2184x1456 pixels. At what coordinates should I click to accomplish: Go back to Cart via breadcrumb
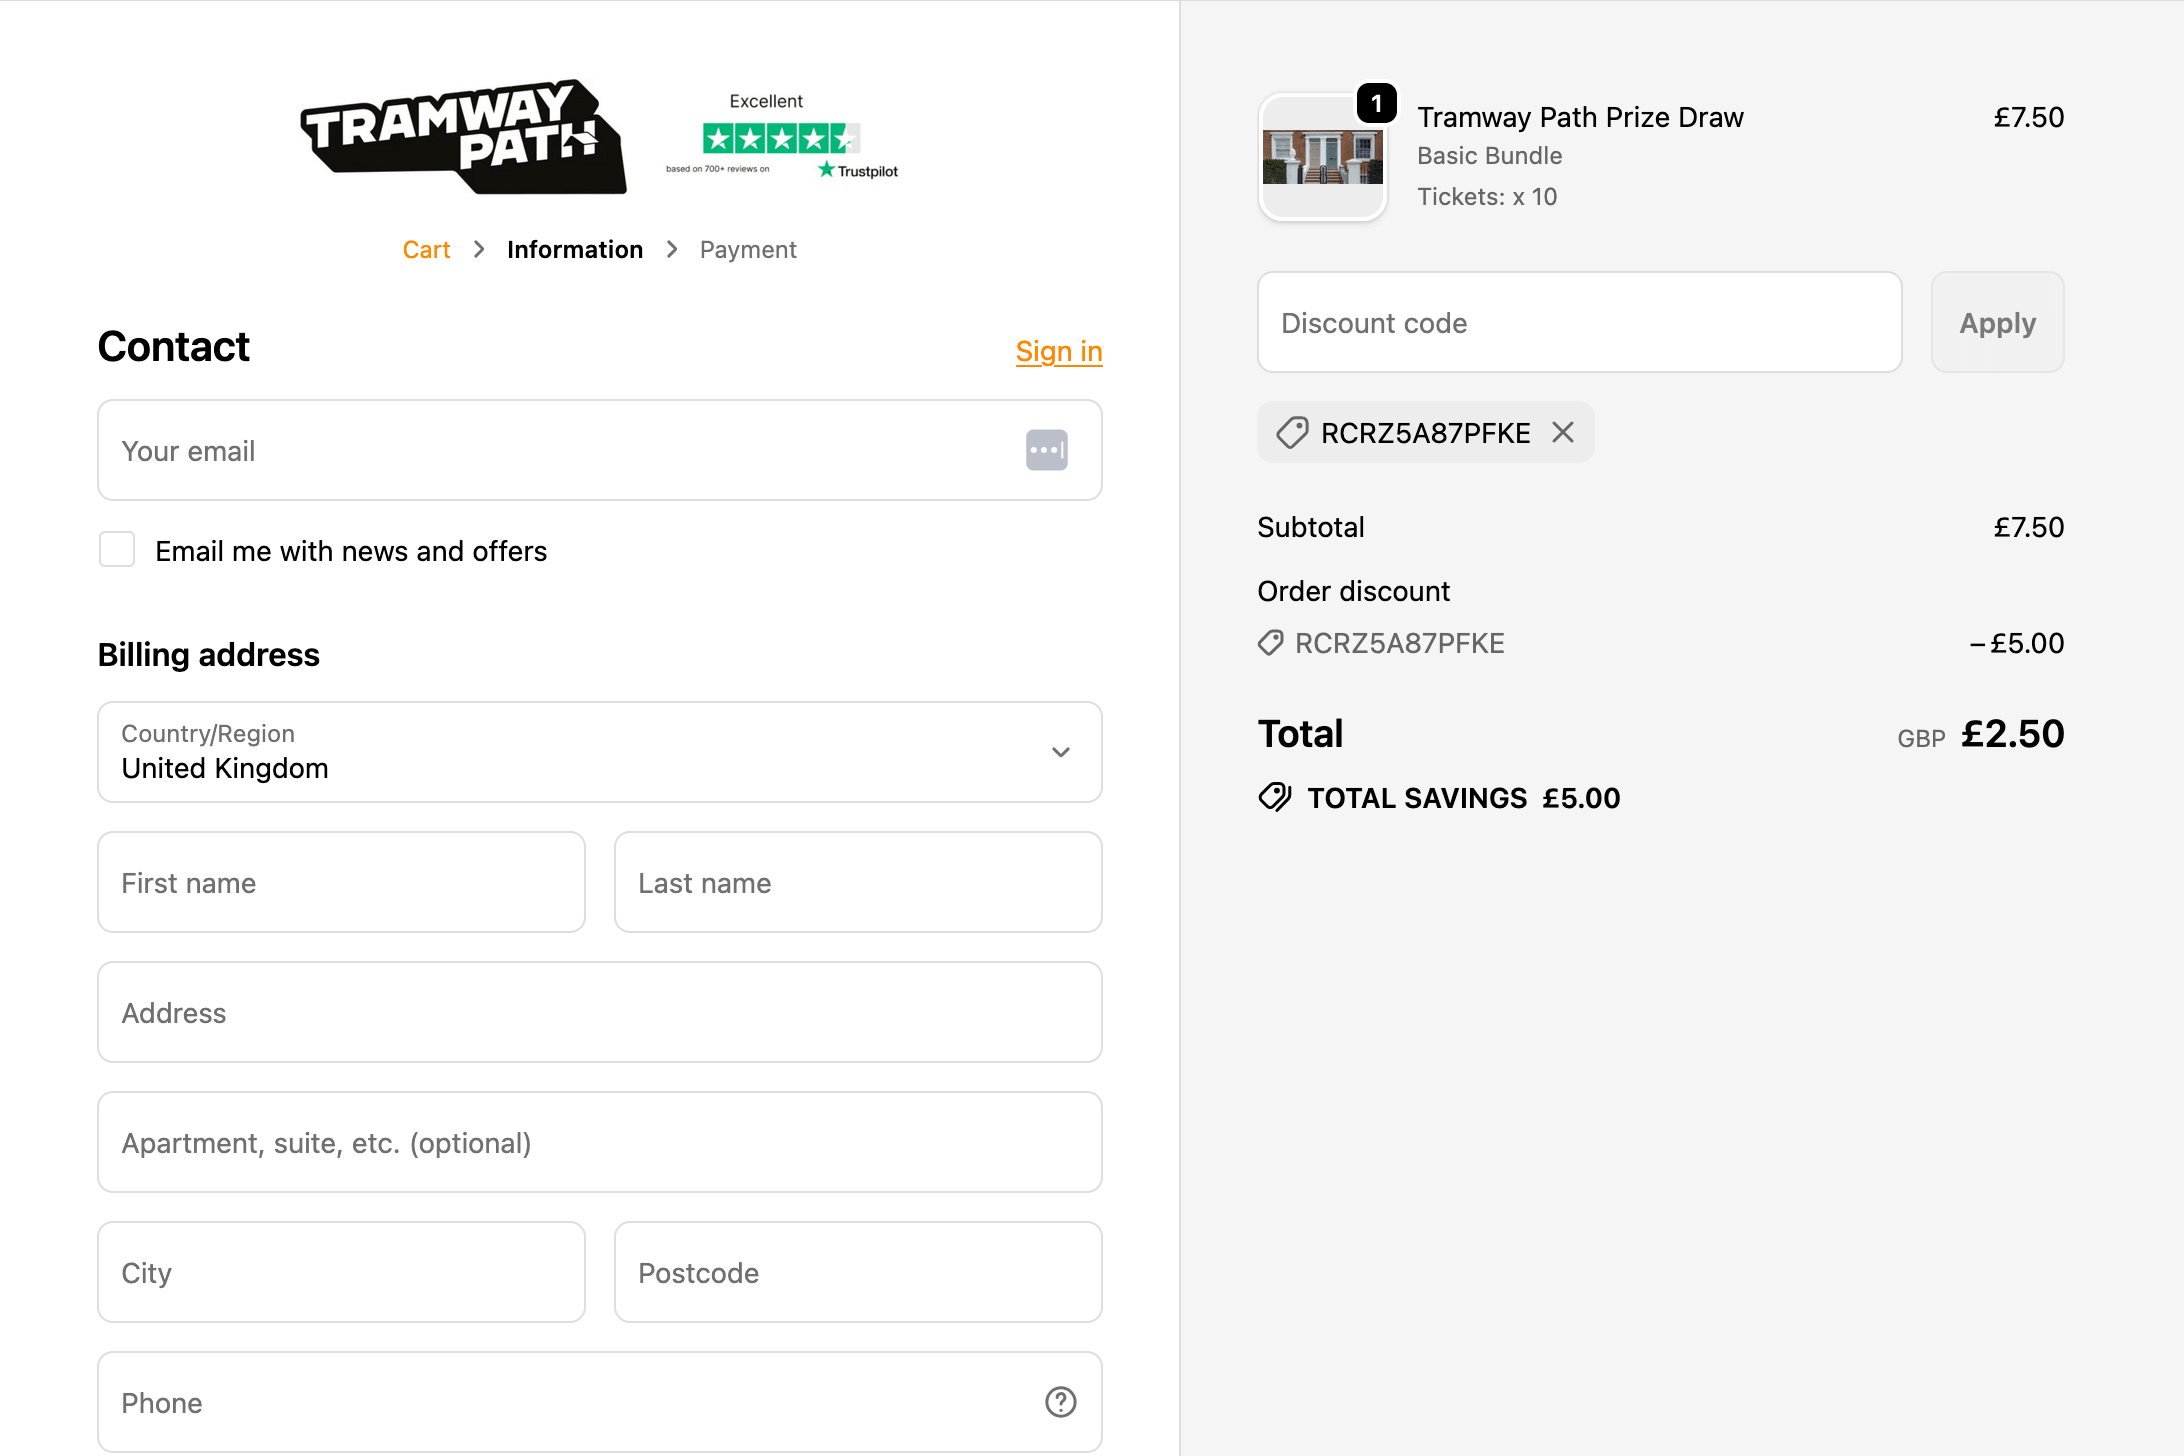point(426,249)
